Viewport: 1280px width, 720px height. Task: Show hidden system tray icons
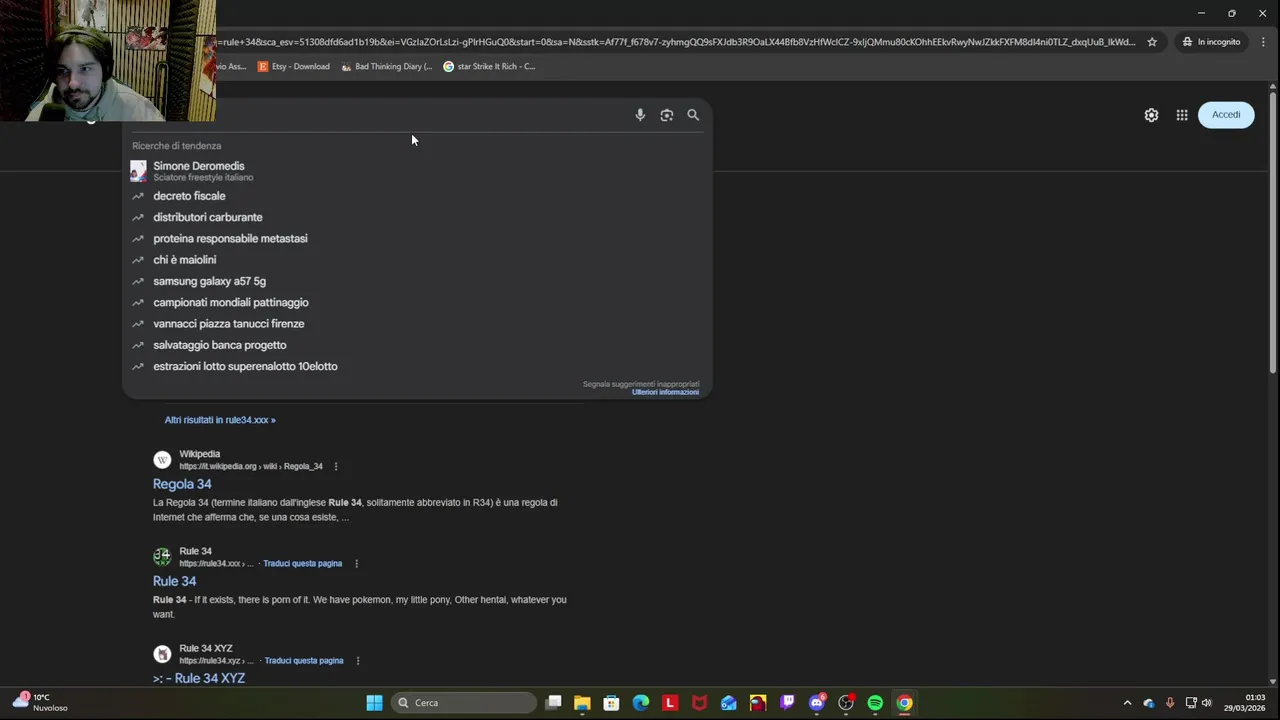(x=1127, y=703)
